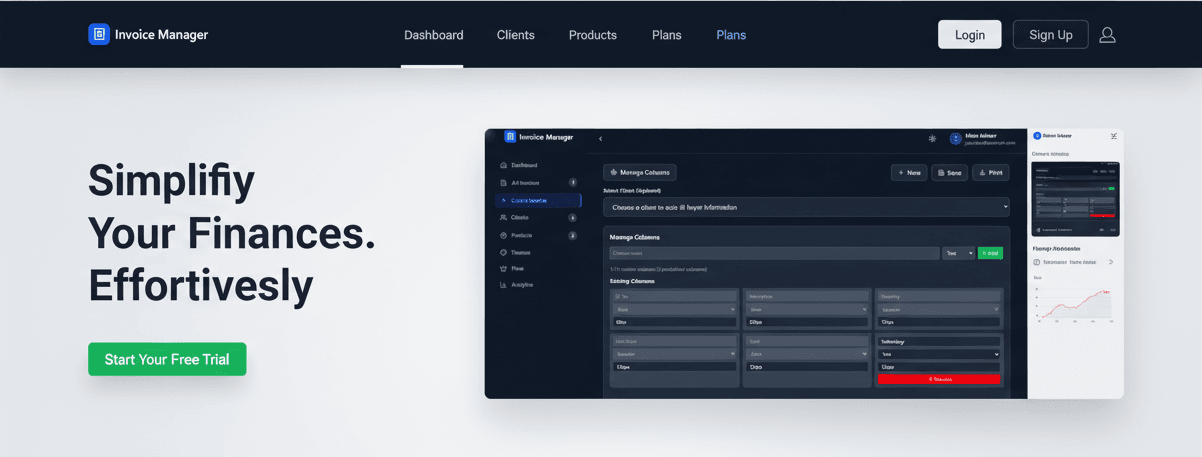Click the Sign Up button
Viewport: 1202px width, 457px height.
tap(1050, 35)
